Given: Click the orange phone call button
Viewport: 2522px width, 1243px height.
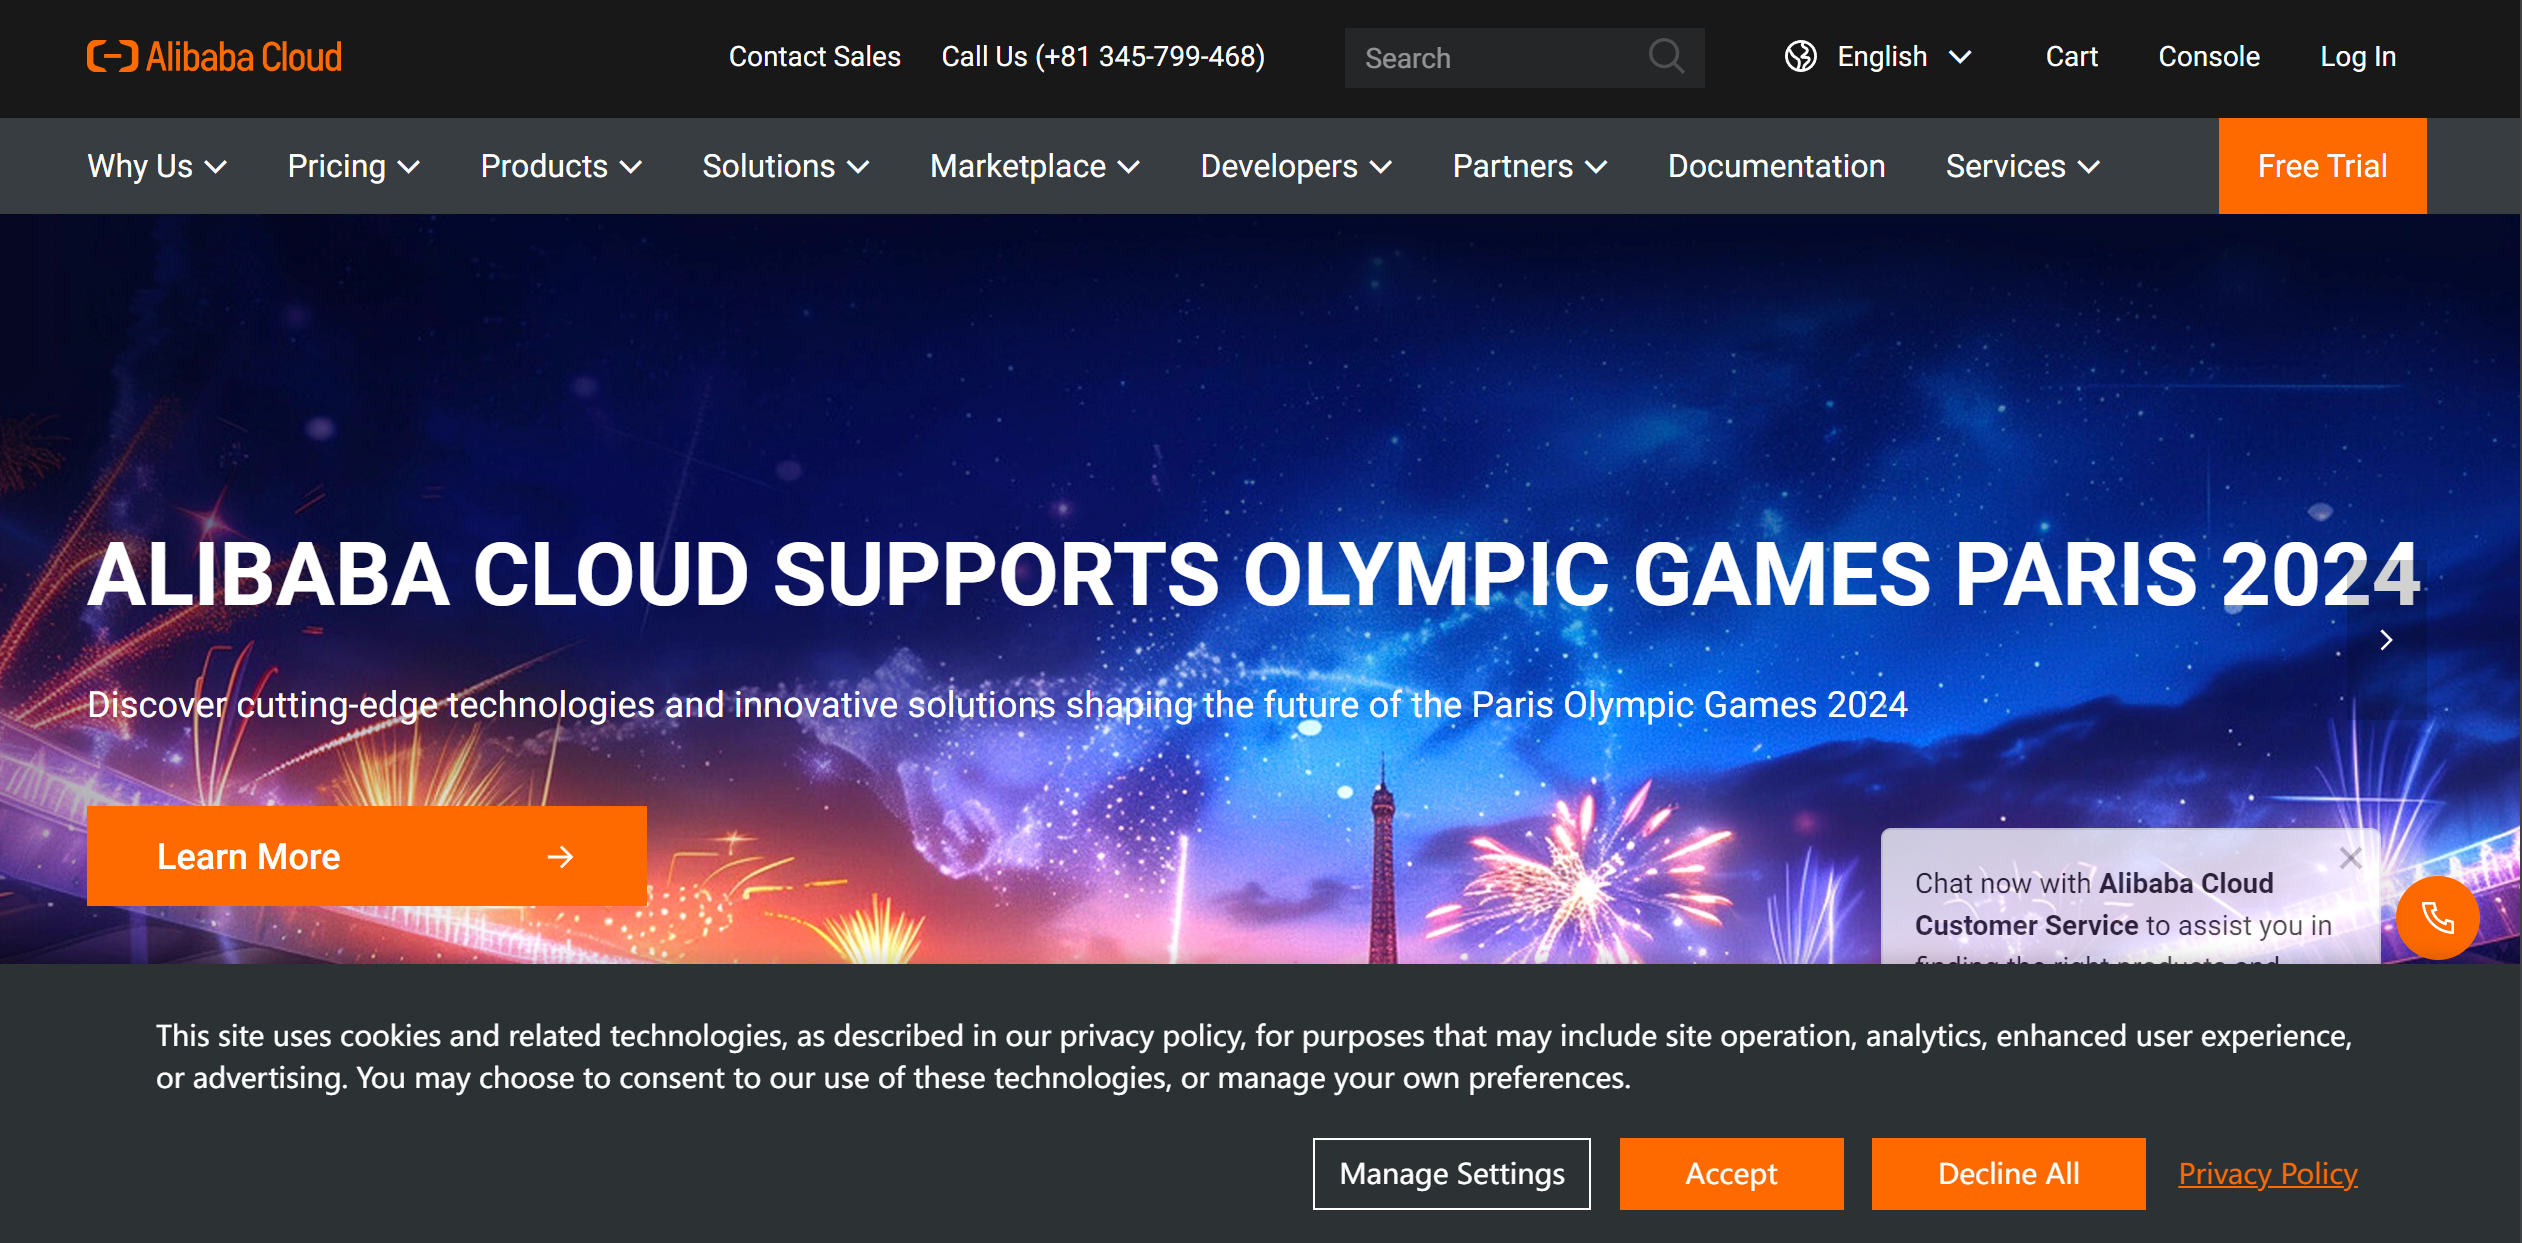Looking at the screenshot, I should [2436, 917].
